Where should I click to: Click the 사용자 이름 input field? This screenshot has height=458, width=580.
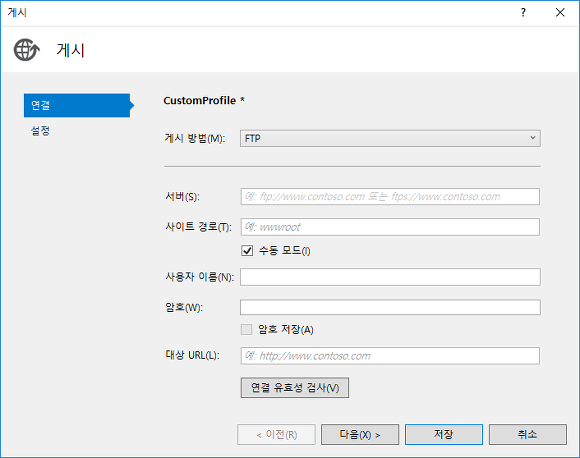pos(390,277)
